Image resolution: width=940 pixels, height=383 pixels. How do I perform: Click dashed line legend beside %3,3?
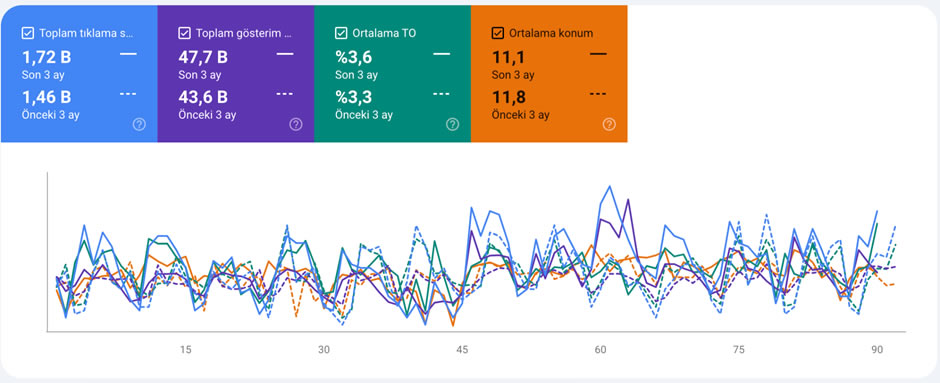(x=441, y=94)
